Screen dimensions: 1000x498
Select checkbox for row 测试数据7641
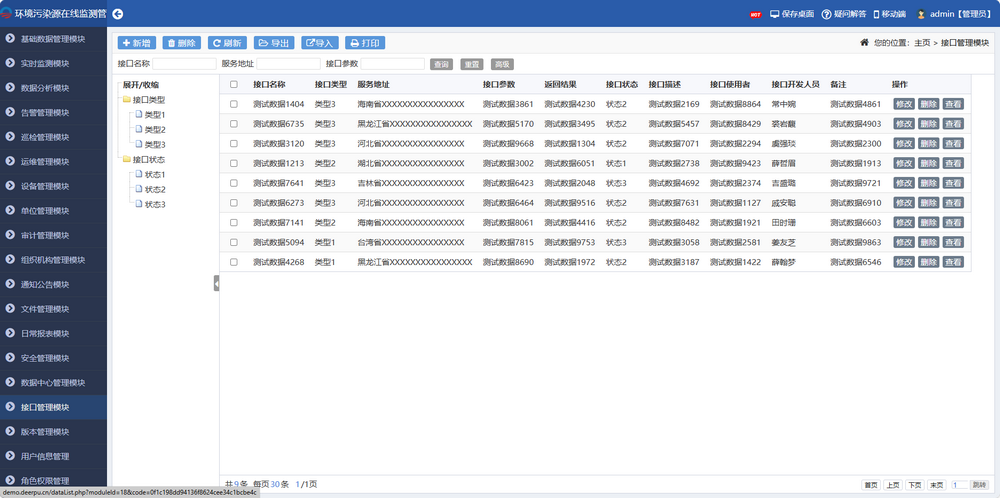234,183
